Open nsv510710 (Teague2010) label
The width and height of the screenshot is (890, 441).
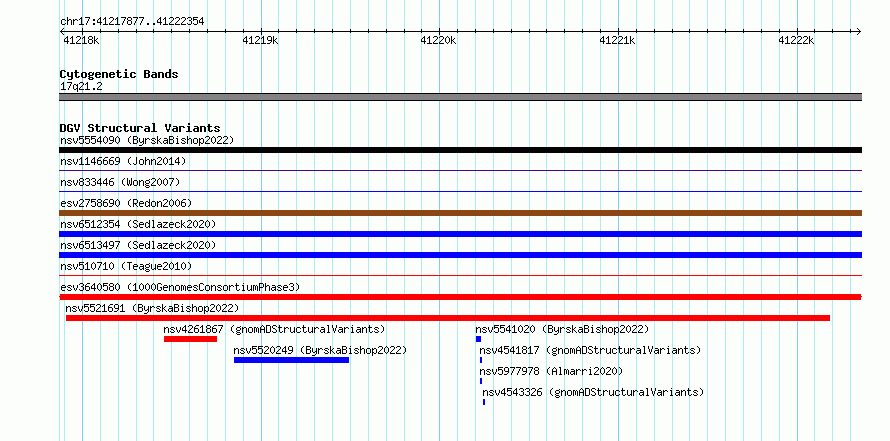point(126,266)
